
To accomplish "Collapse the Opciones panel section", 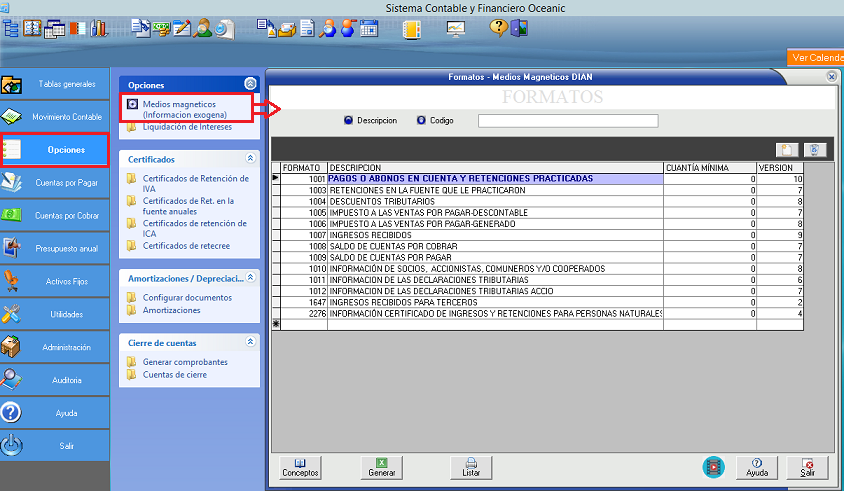I will 250,85.
